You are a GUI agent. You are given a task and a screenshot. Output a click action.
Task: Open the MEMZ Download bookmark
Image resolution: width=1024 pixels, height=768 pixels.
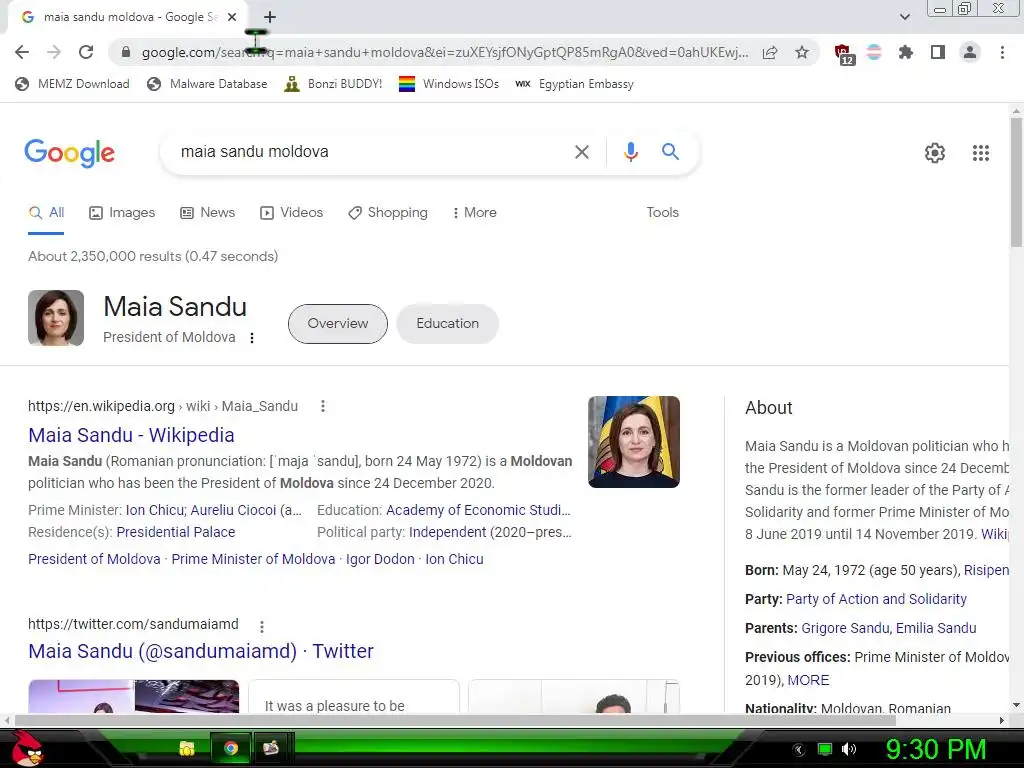(72, 84)
